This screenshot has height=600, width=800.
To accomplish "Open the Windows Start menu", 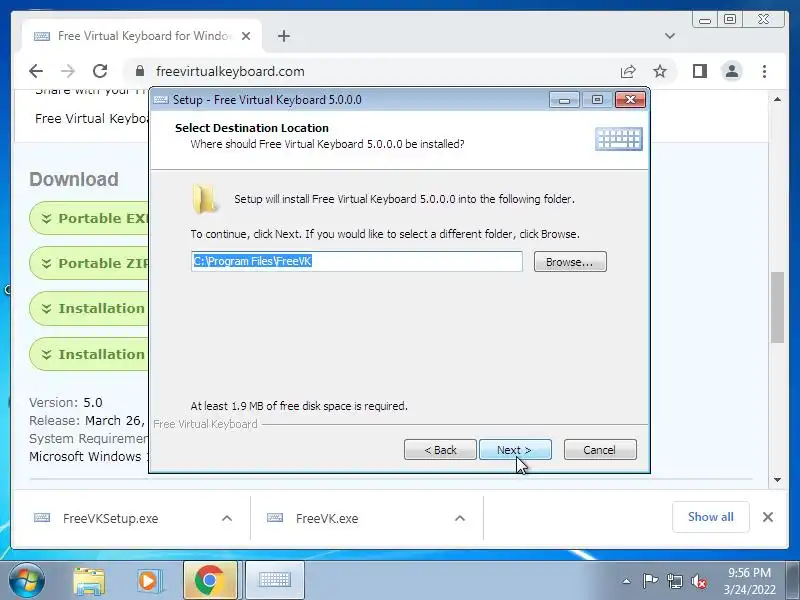I will 26,581.
